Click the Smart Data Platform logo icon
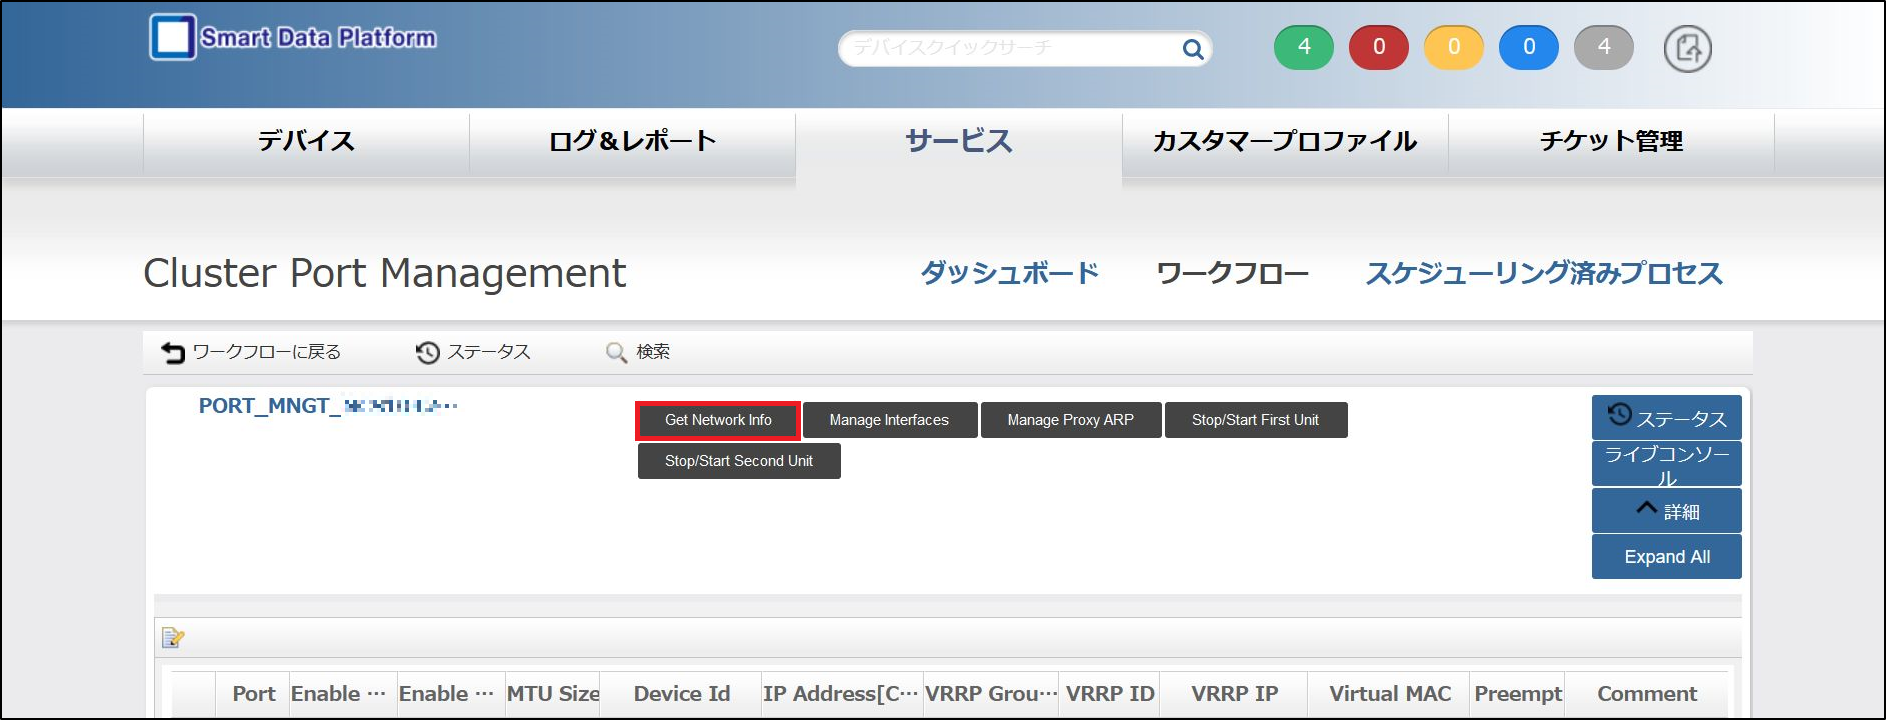 173,38
